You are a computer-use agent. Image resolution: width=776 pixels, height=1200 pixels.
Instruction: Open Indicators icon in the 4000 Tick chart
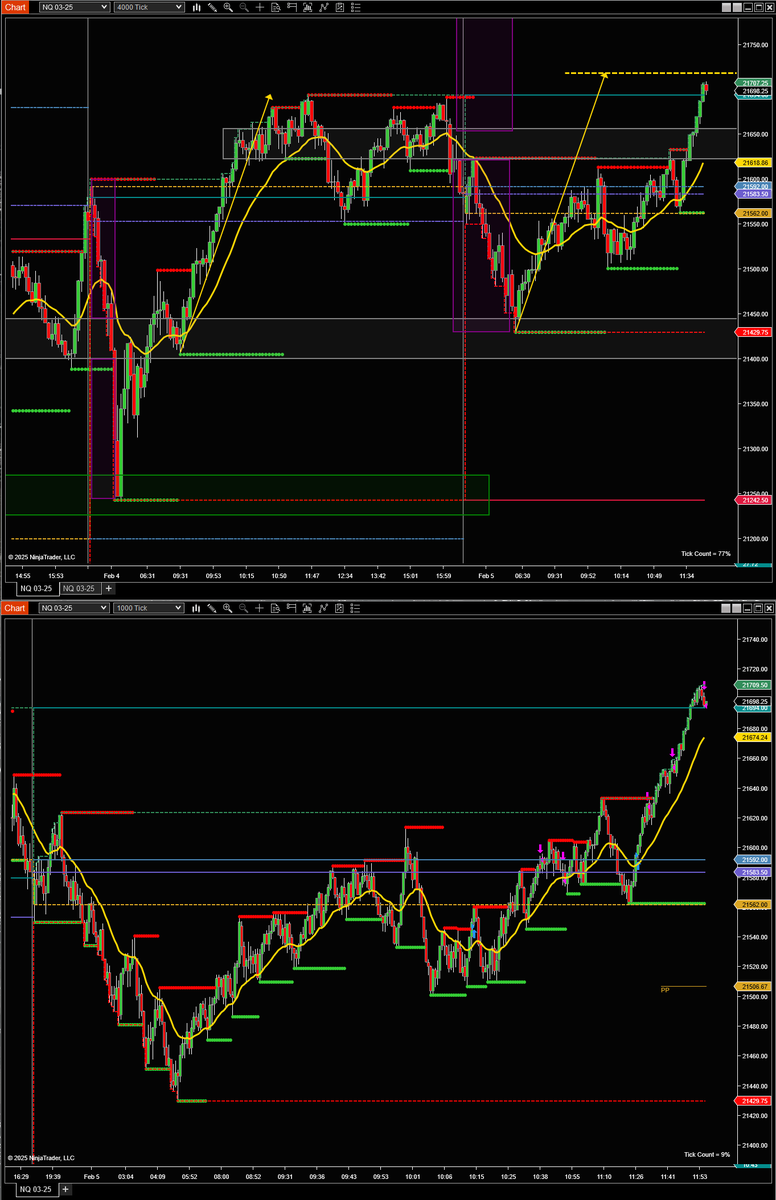325,7
